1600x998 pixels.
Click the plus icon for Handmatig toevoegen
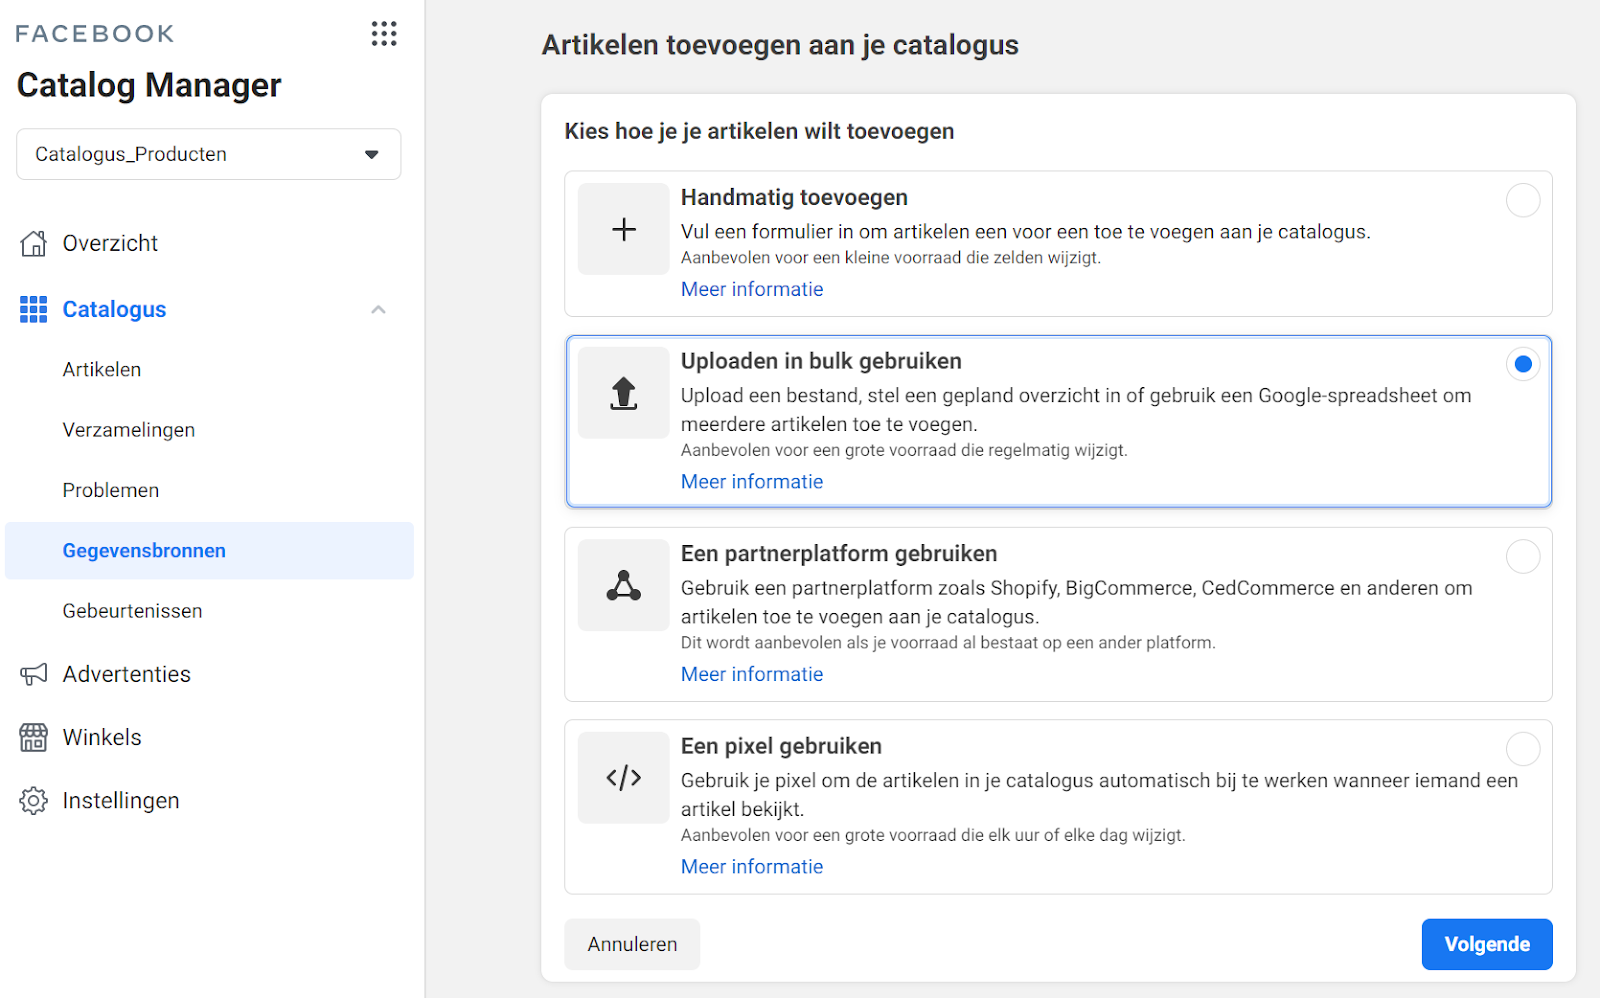coord(624,229)
